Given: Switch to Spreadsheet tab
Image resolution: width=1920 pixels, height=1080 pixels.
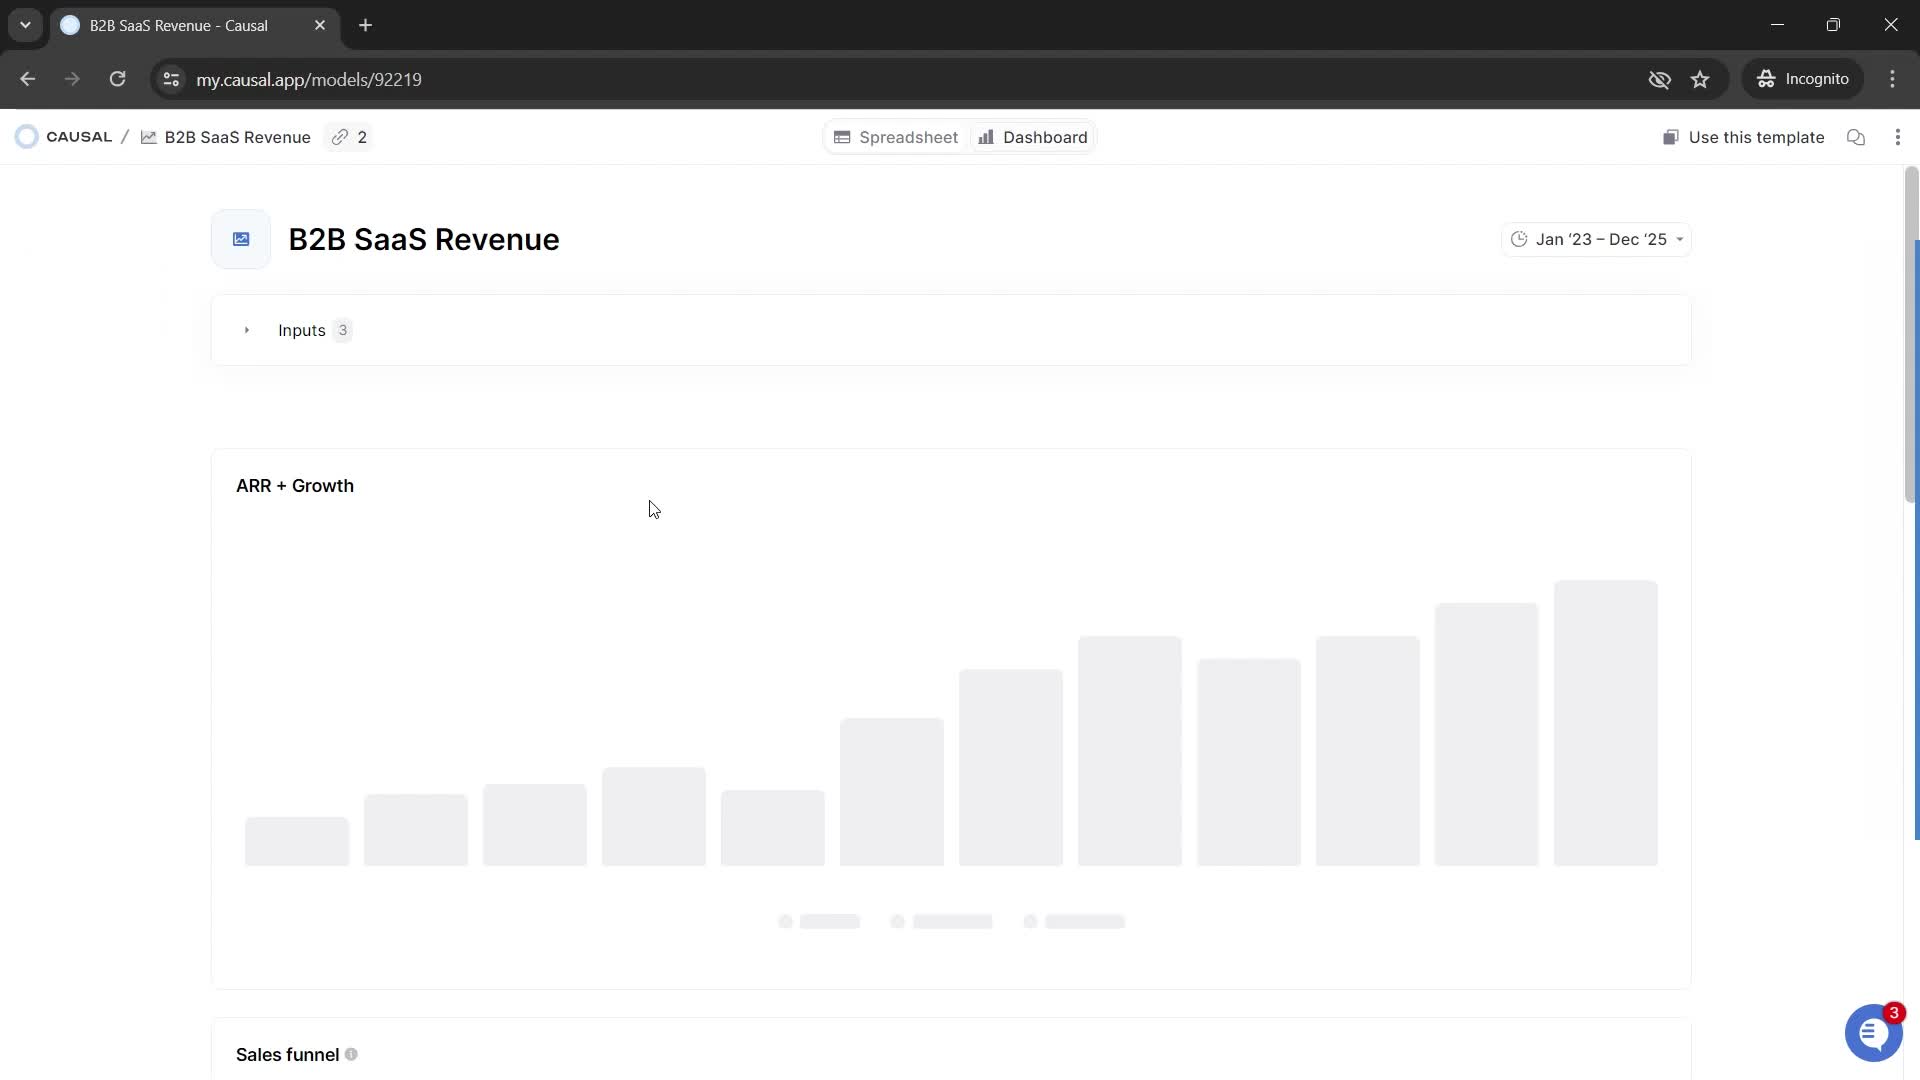Looking at the screenshot, I should [x=897, y=137].
